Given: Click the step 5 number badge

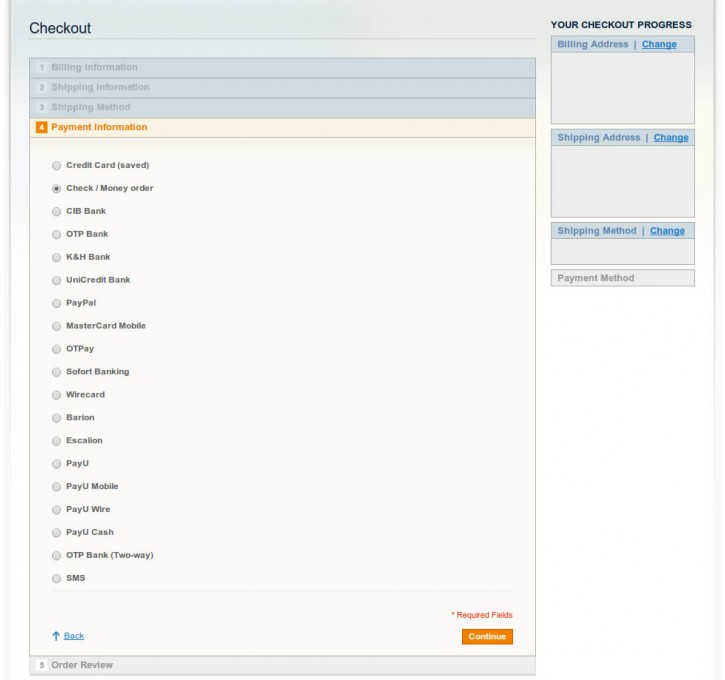Looking at the screenshot, I should [x=42, y=665].
